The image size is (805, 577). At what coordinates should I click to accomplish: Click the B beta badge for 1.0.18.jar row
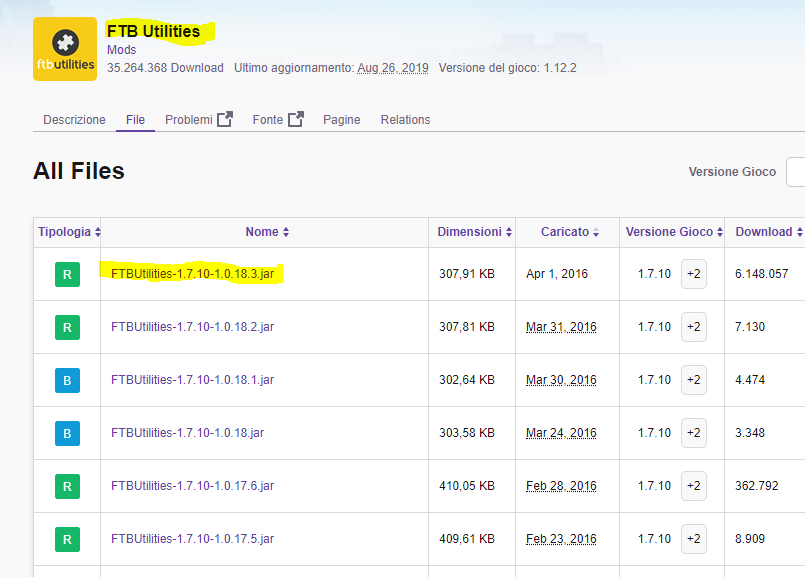click(67, 433)
